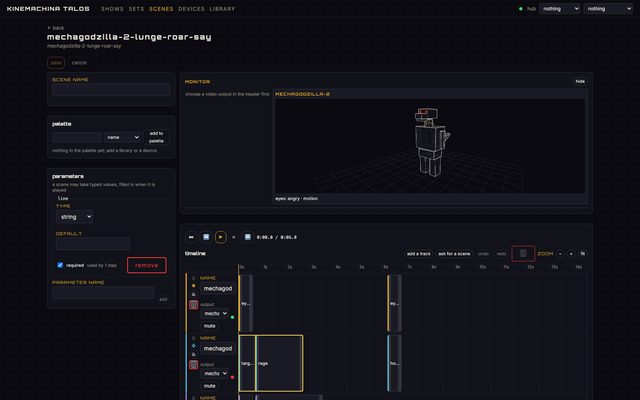The height and width of the screenshot is (400, 640).
Task: Select the targ... clip on second track
Action: pos(247,363)
